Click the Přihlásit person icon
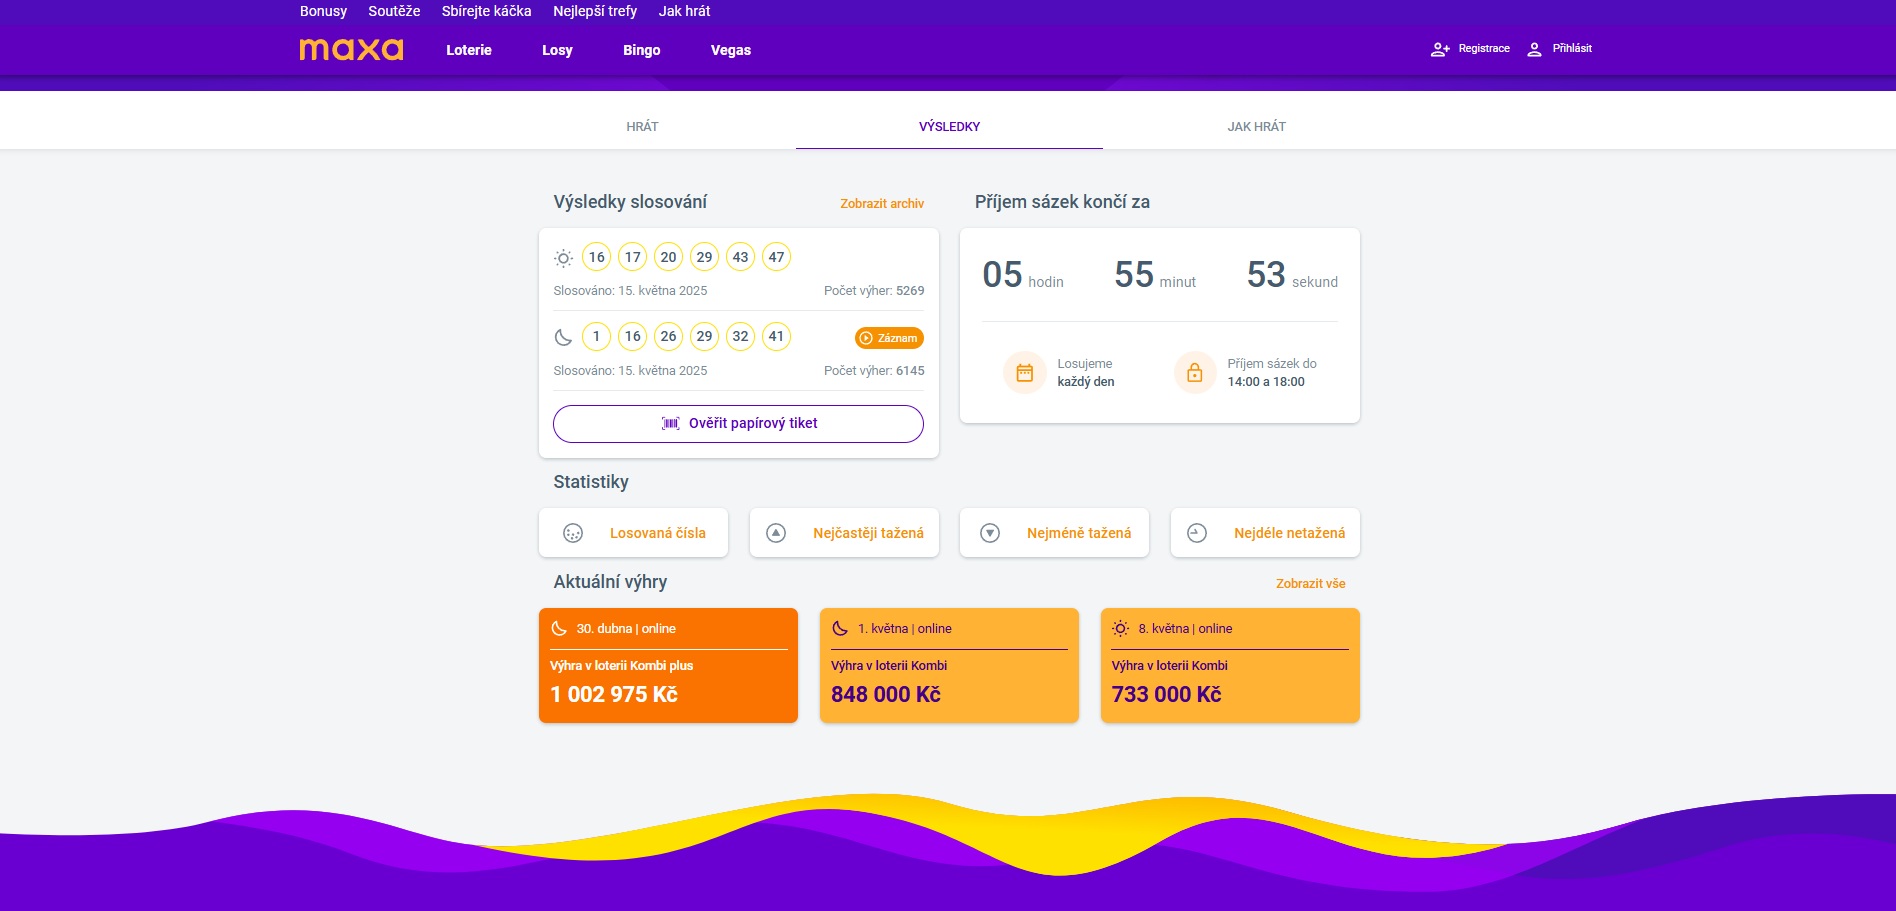Screen dimensions: 1896x911 point(1534,49)
